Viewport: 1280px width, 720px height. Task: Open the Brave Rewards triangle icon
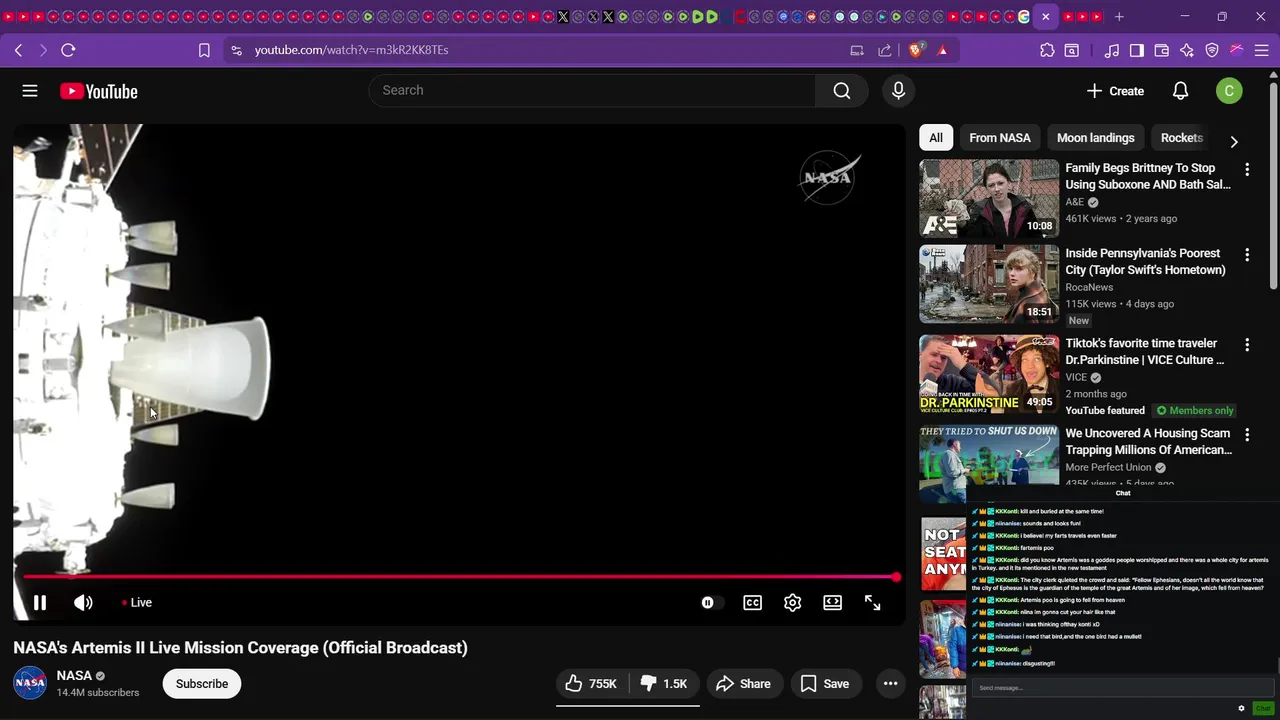click(x=942, y=50)
